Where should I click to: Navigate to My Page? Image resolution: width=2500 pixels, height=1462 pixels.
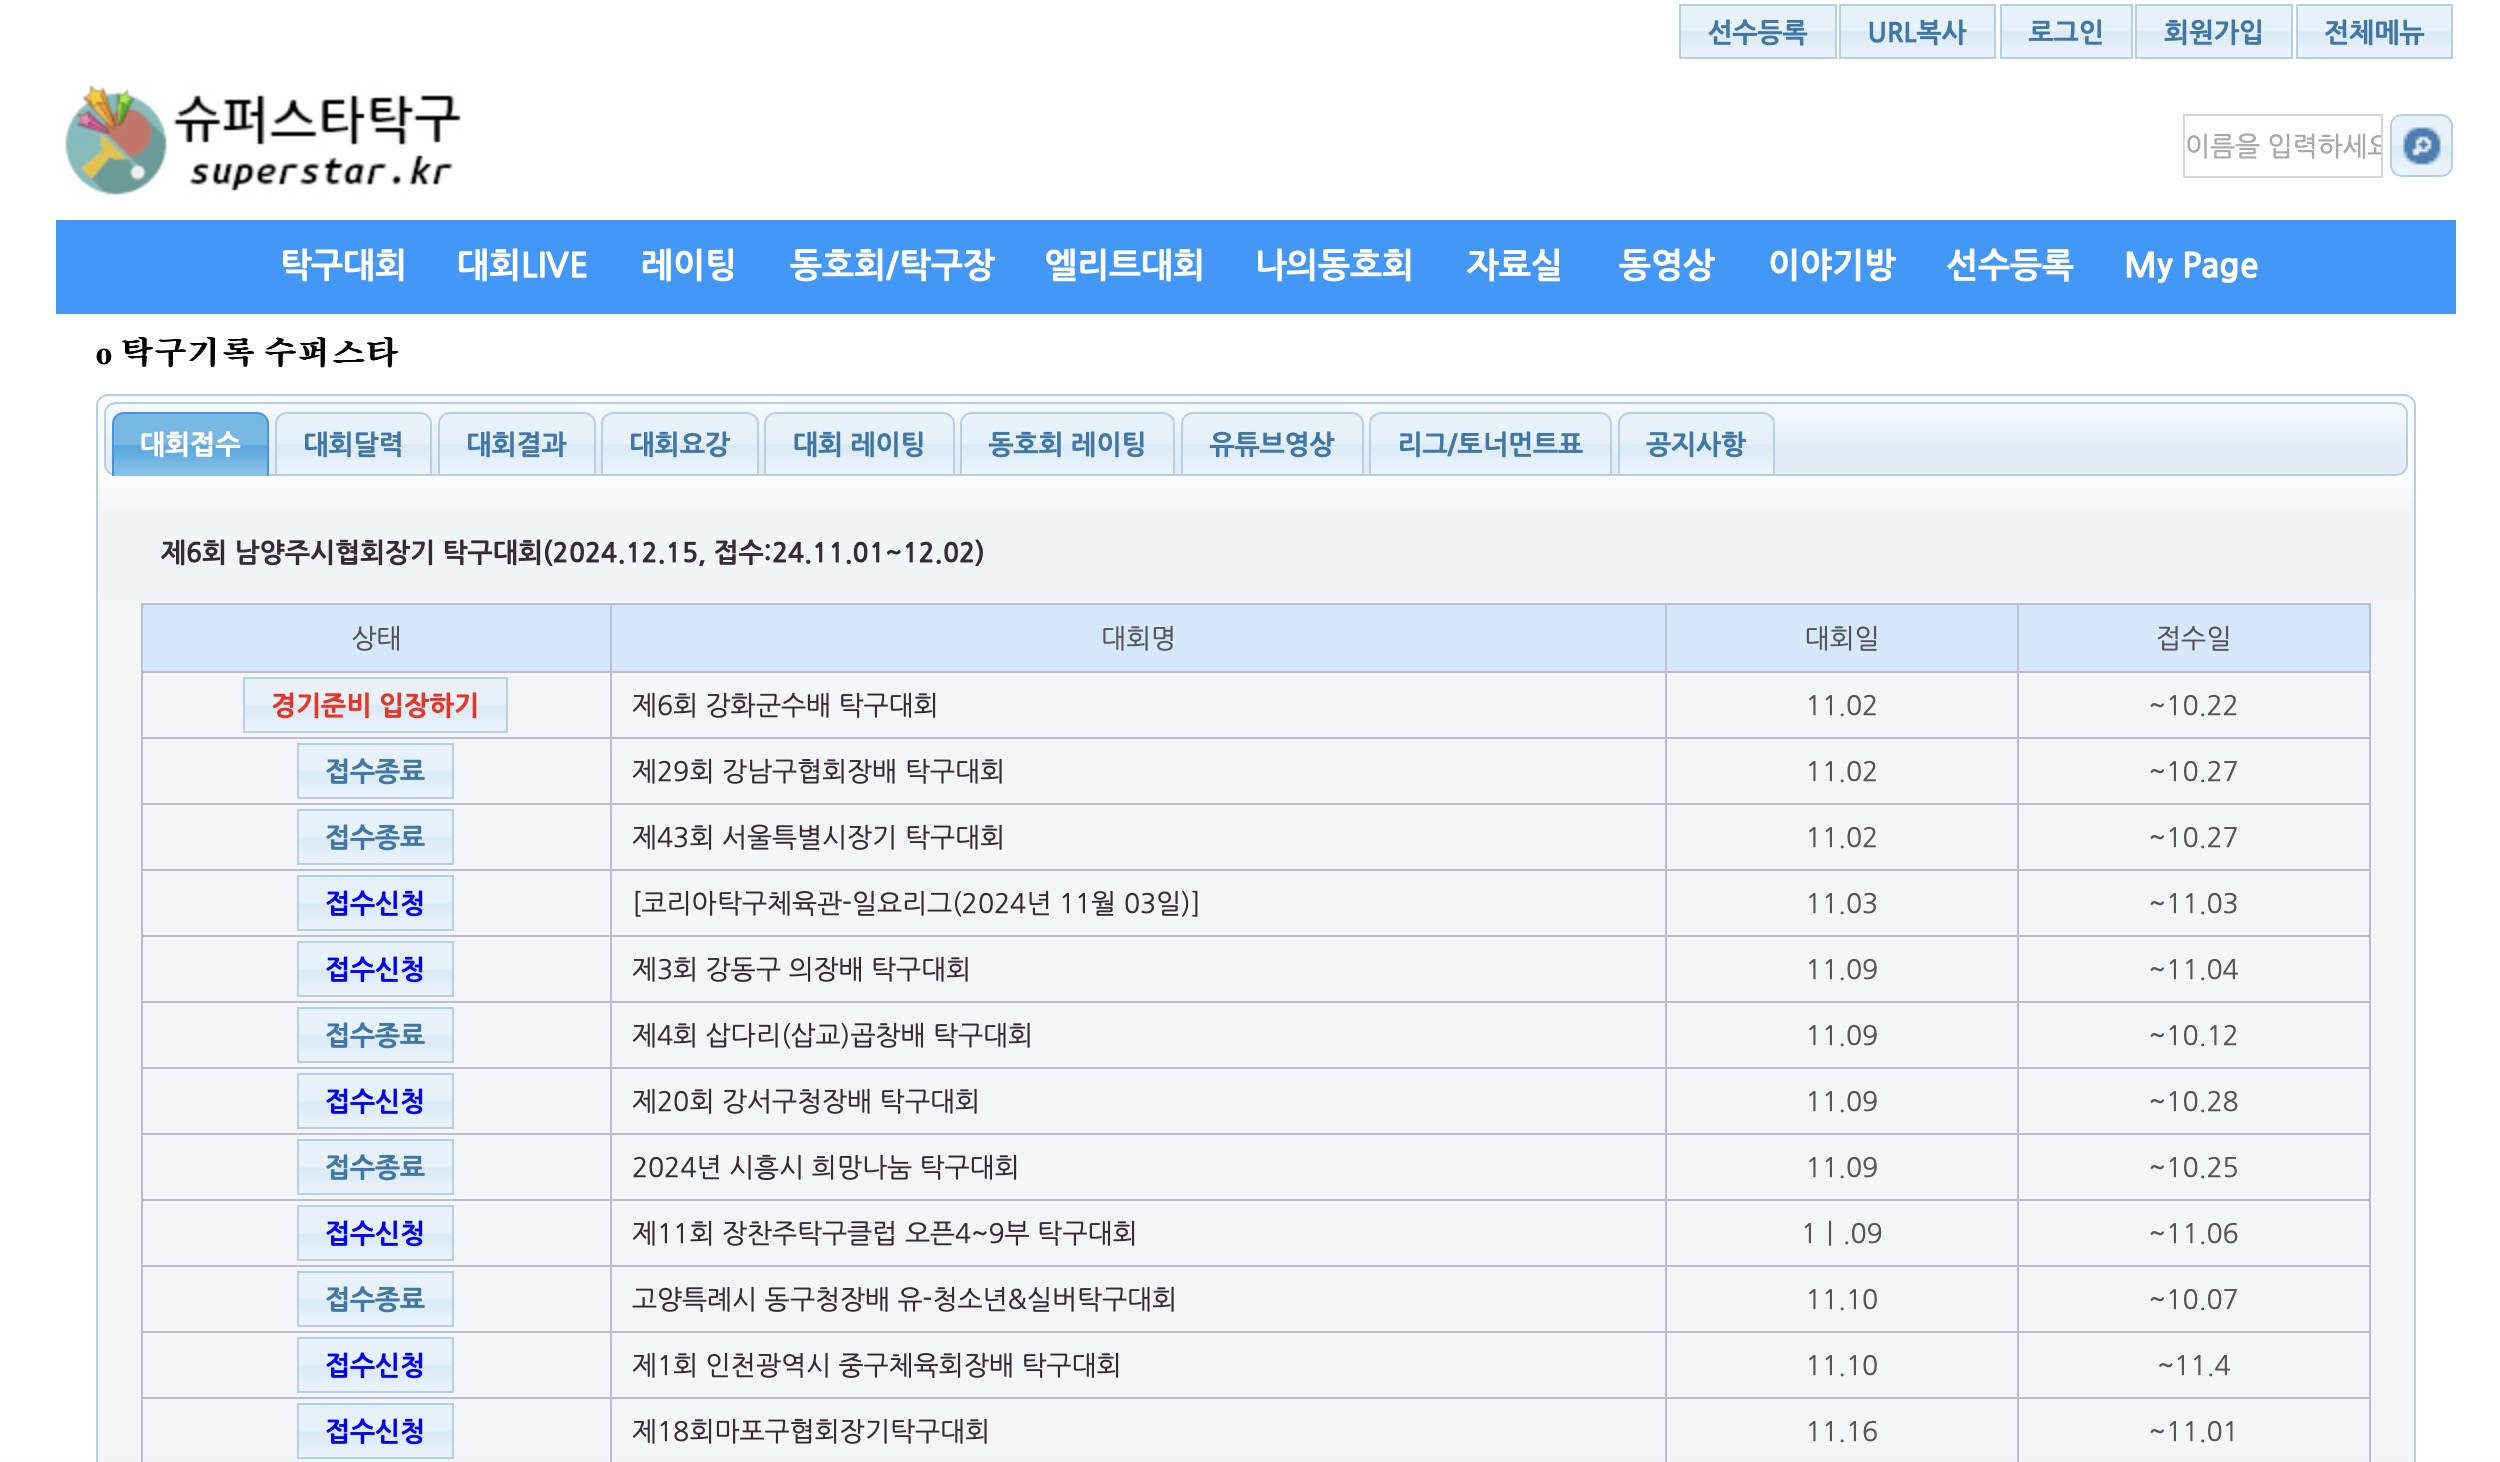click(2190, 266)
